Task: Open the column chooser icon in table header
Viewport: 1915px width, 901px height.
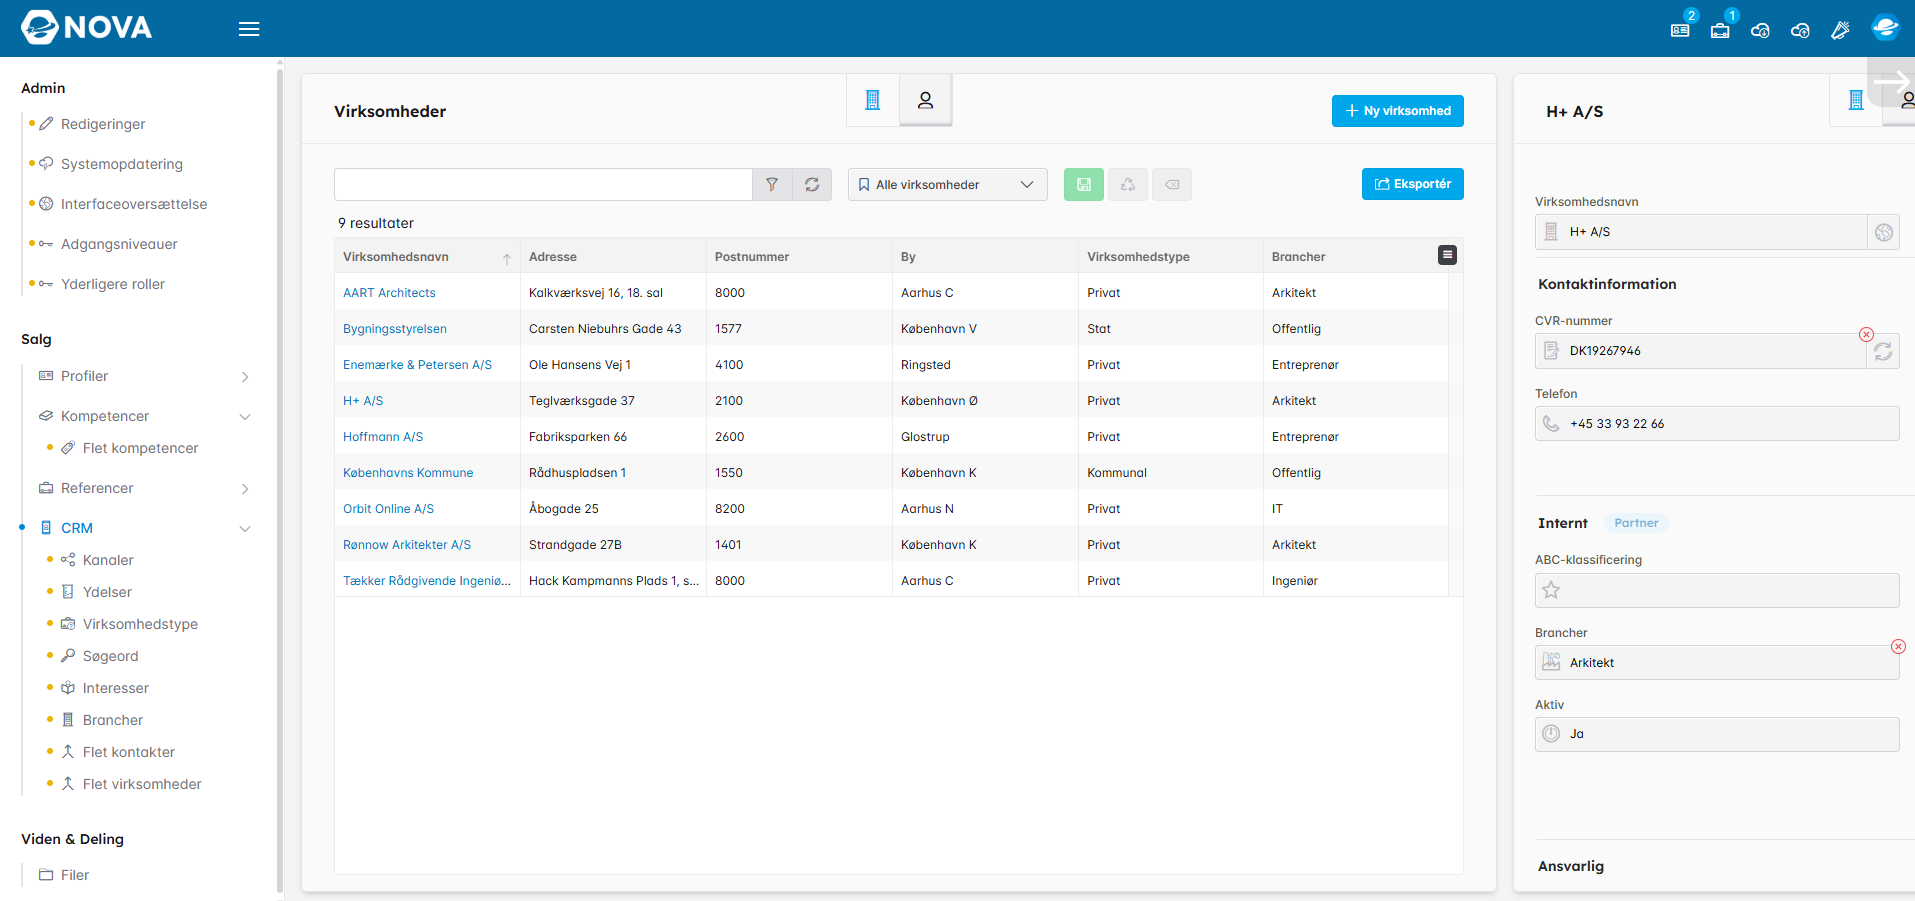Action: 1447,255
